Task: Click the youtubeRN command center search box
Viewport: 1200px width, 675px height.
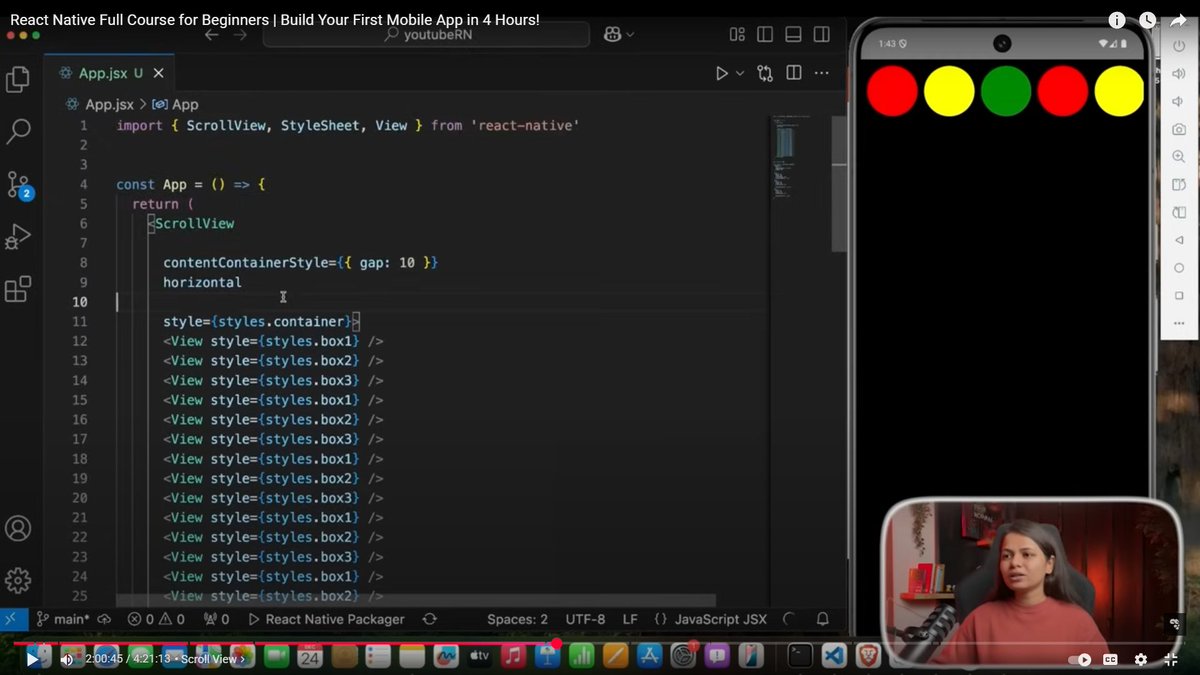Action: (426, 34)
